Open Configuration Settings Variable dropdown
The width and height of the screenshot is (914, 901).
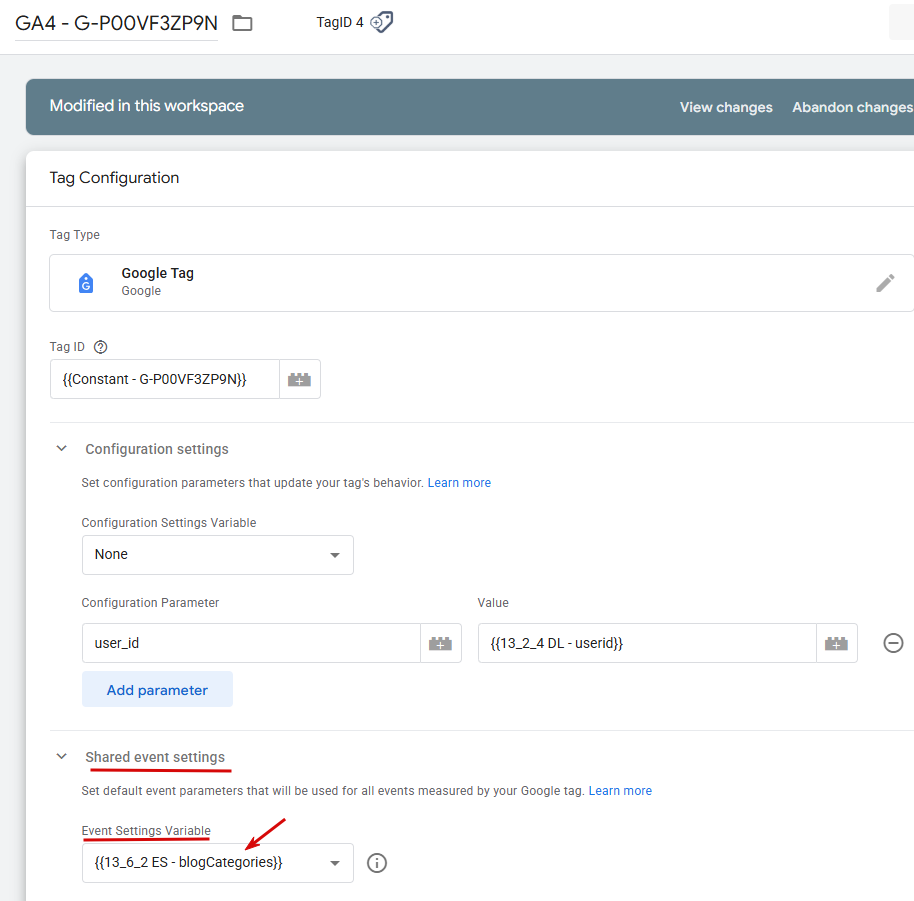[217, 555]
